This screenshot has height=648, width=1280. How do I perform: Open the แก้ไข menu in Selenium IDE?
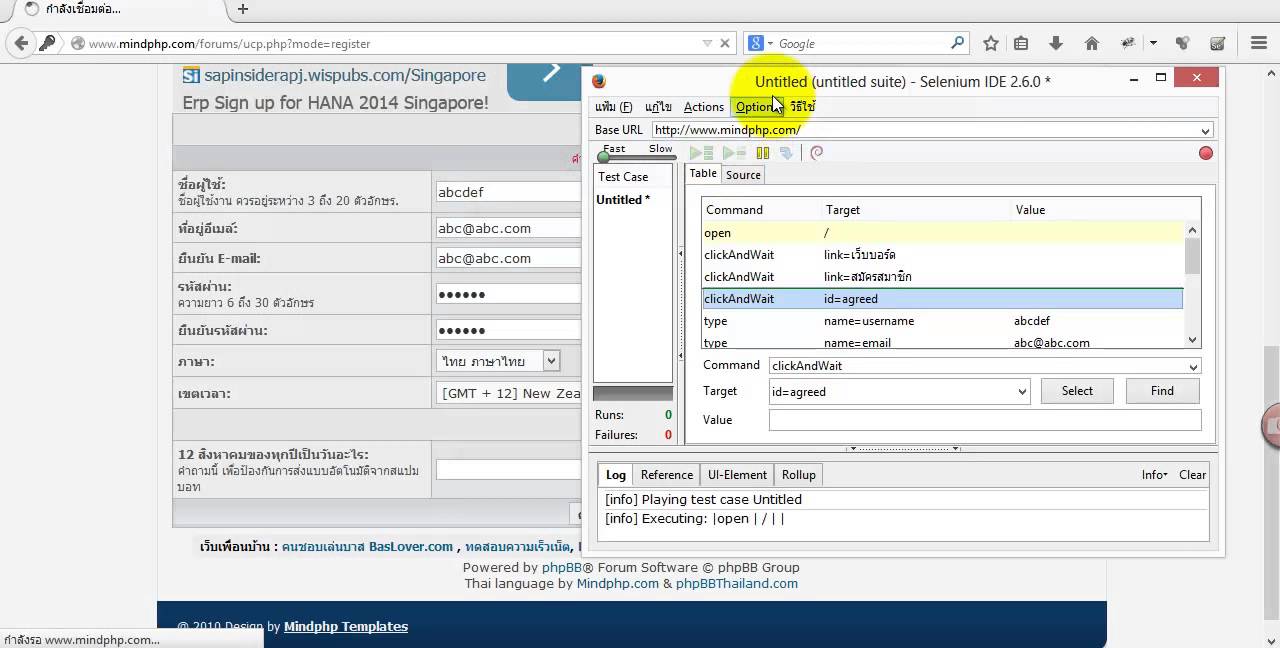tap(658, 107)
